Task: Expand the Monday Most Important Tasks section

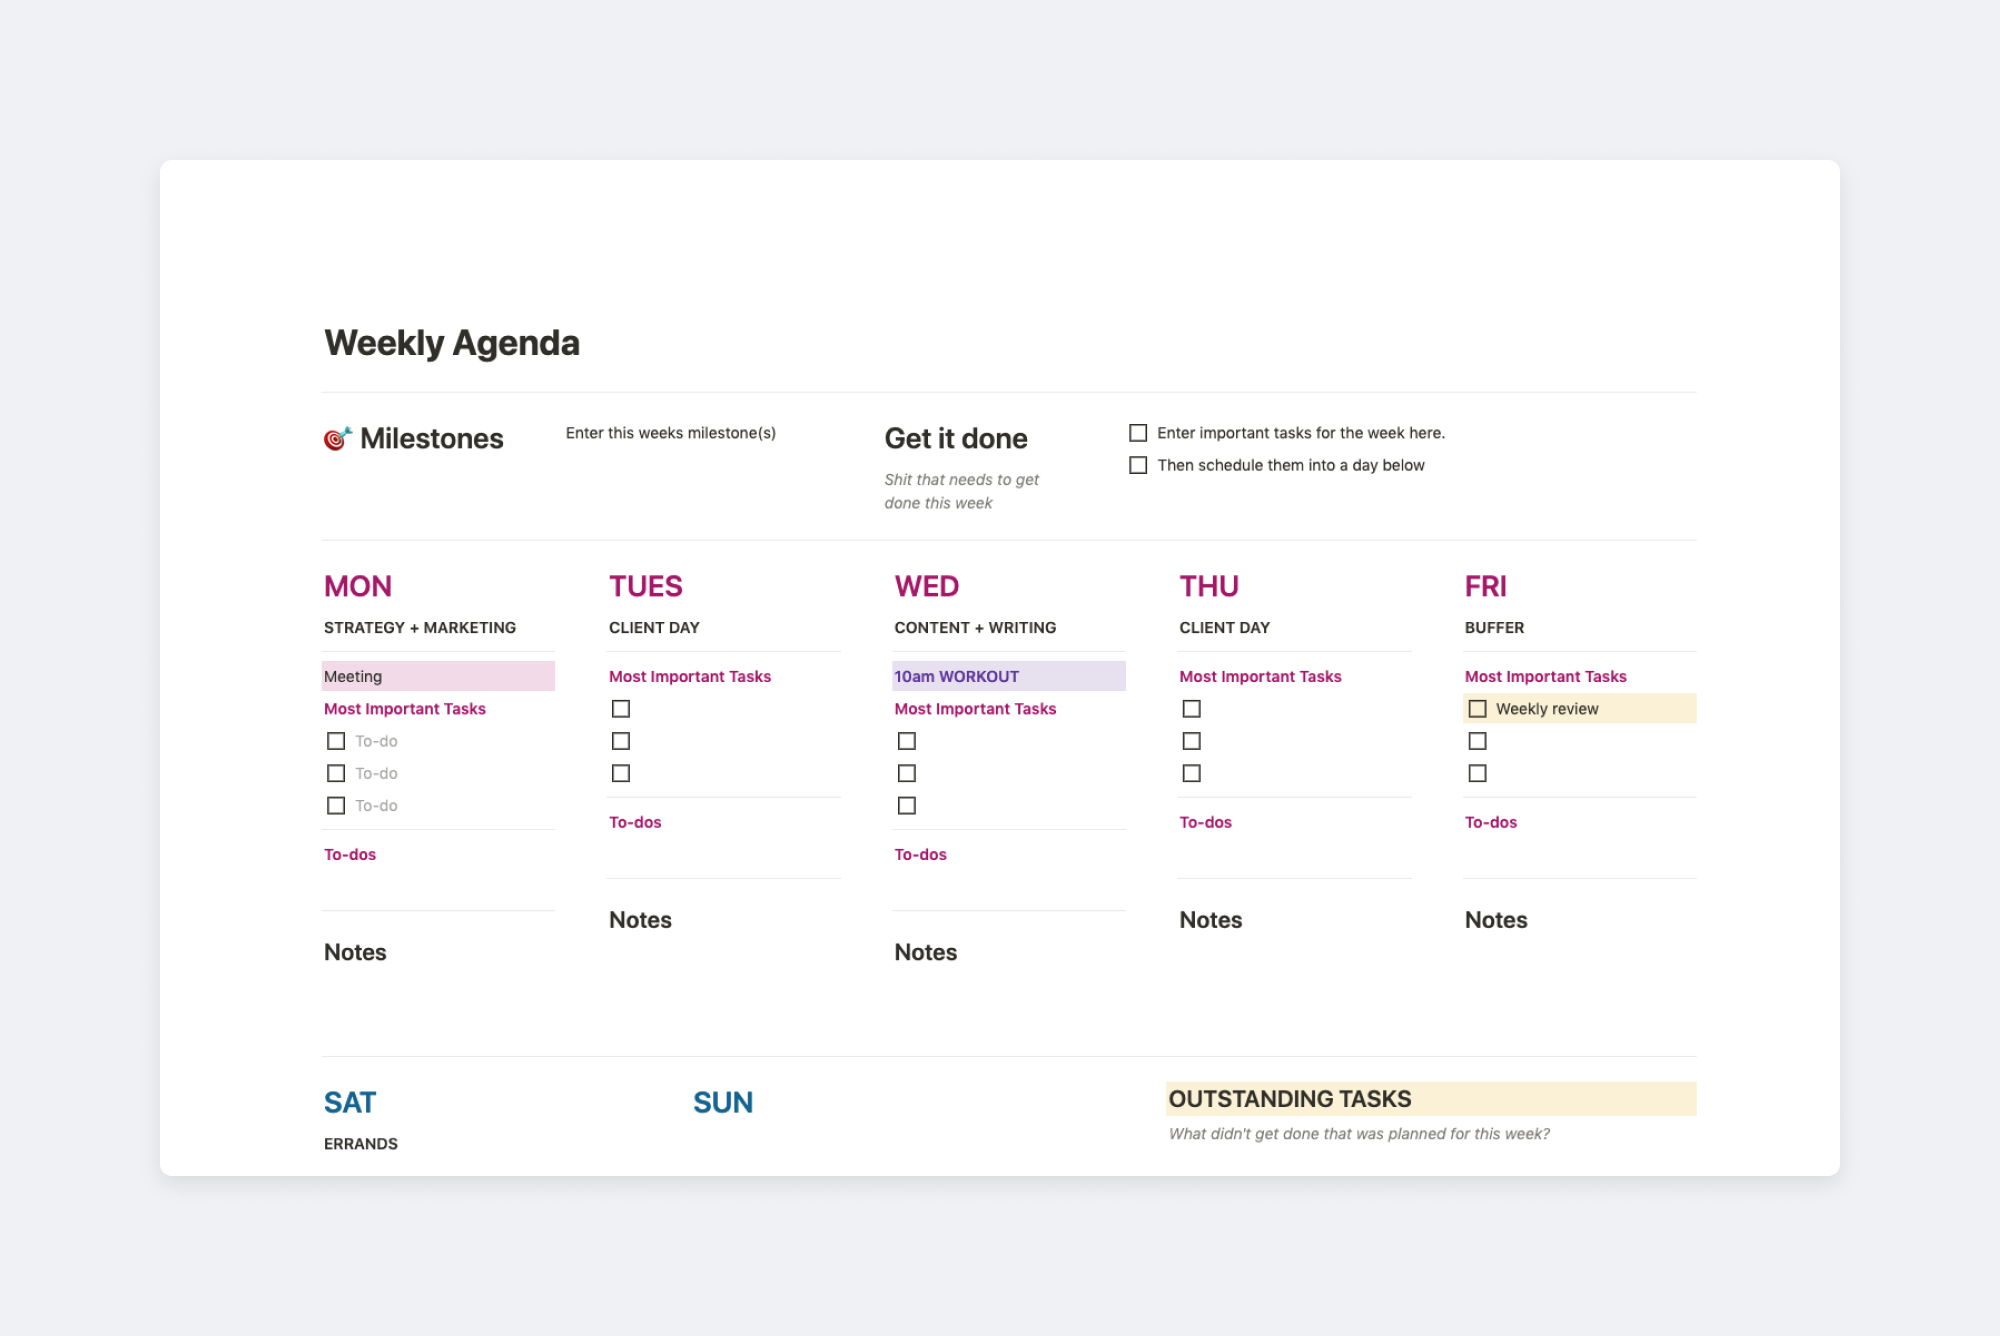Action: click(404, 708)
